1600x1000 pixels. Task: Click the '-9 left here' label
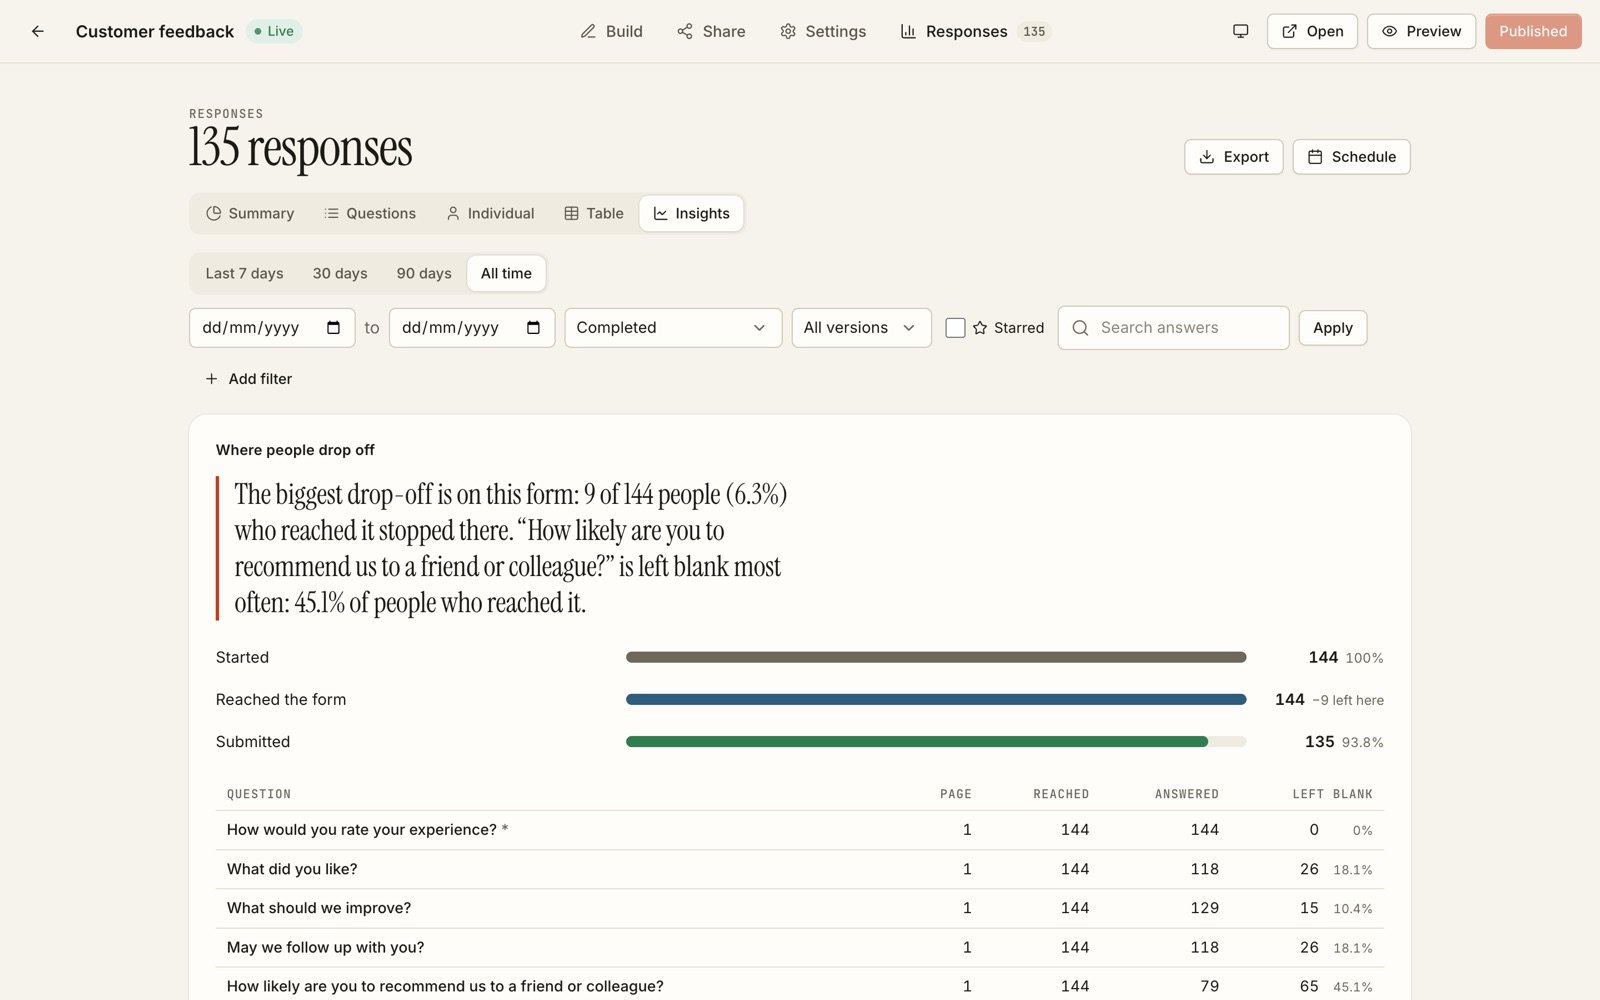1348,701
